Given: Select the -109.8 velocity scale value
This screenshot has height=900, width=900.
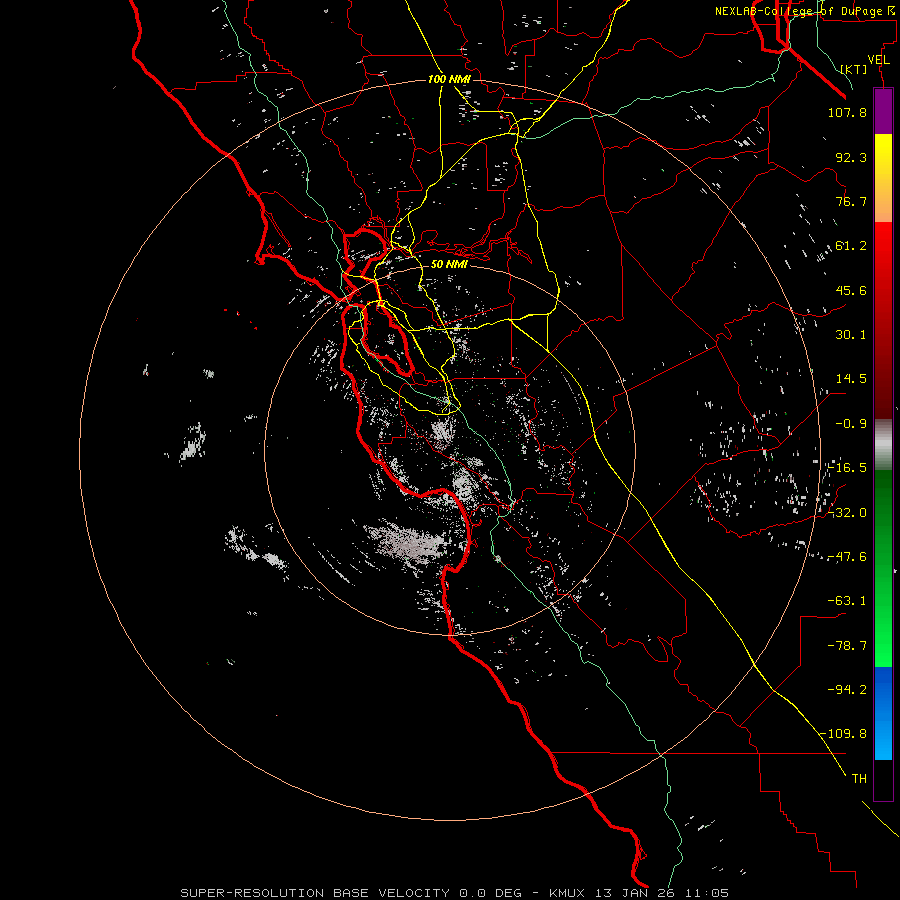Looking at the screenshot, I should 844,734.
